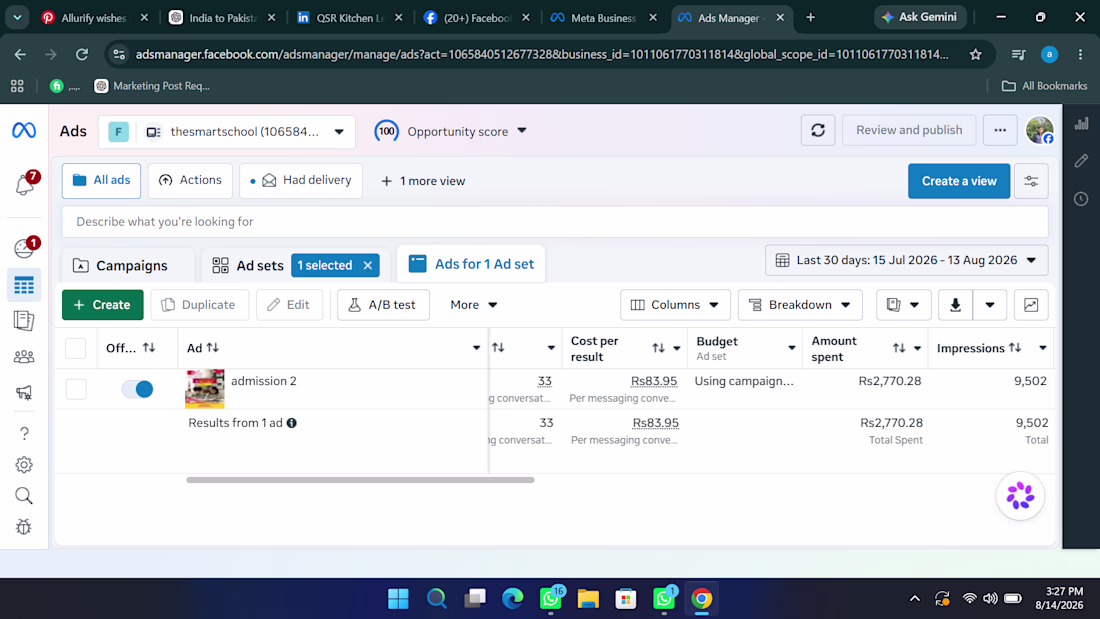Screen dimensions: 1100x619
Task: Open the right panel bar chart icon
Action: click(x=1081, y=124)
